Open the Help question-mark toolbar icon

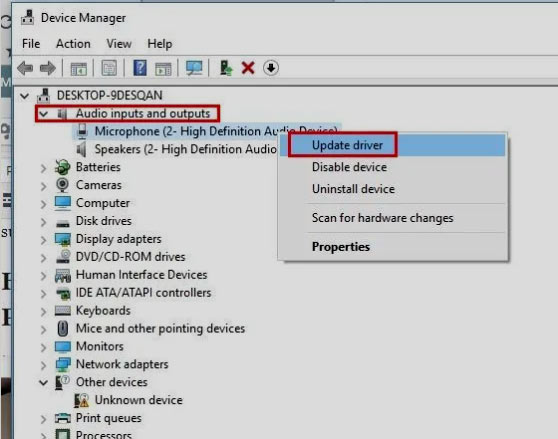click(x=140, y=68)
